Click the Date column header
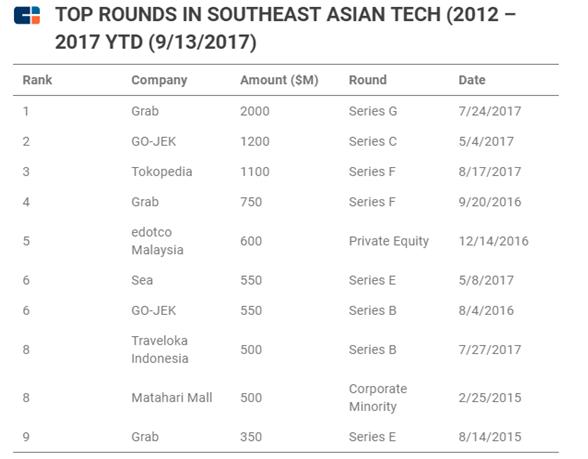 (472, 80)
